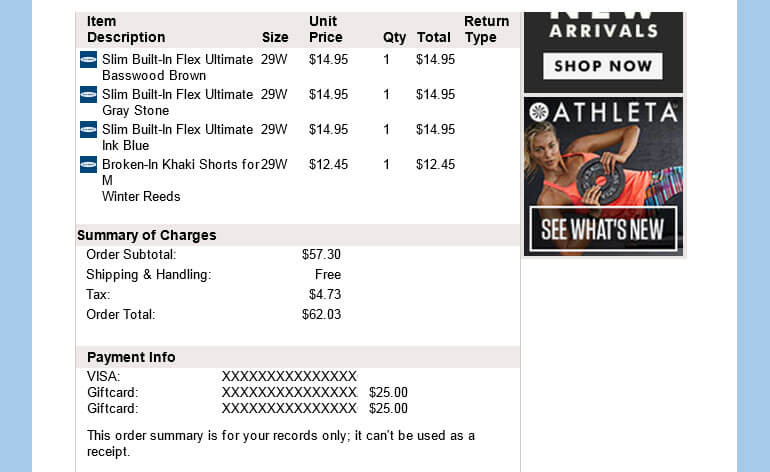Click the brand icon beside Basswood Brown item
Image resolution: width=770 pixels, height=472 pixels.
(88, 59)
